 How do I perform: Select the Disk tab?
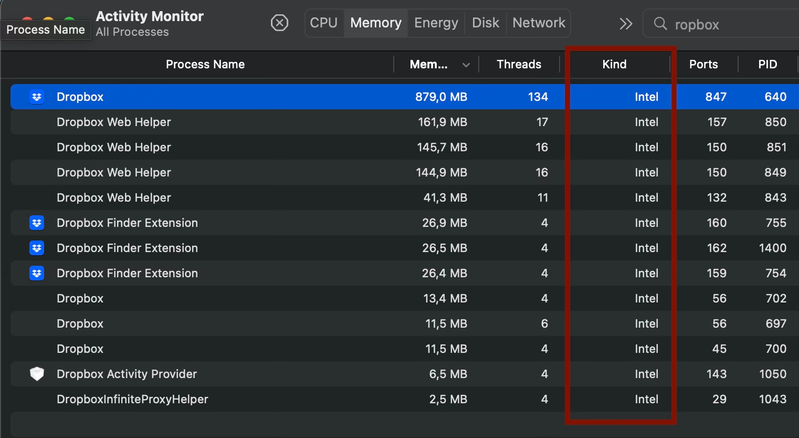(x=486, y=23)
